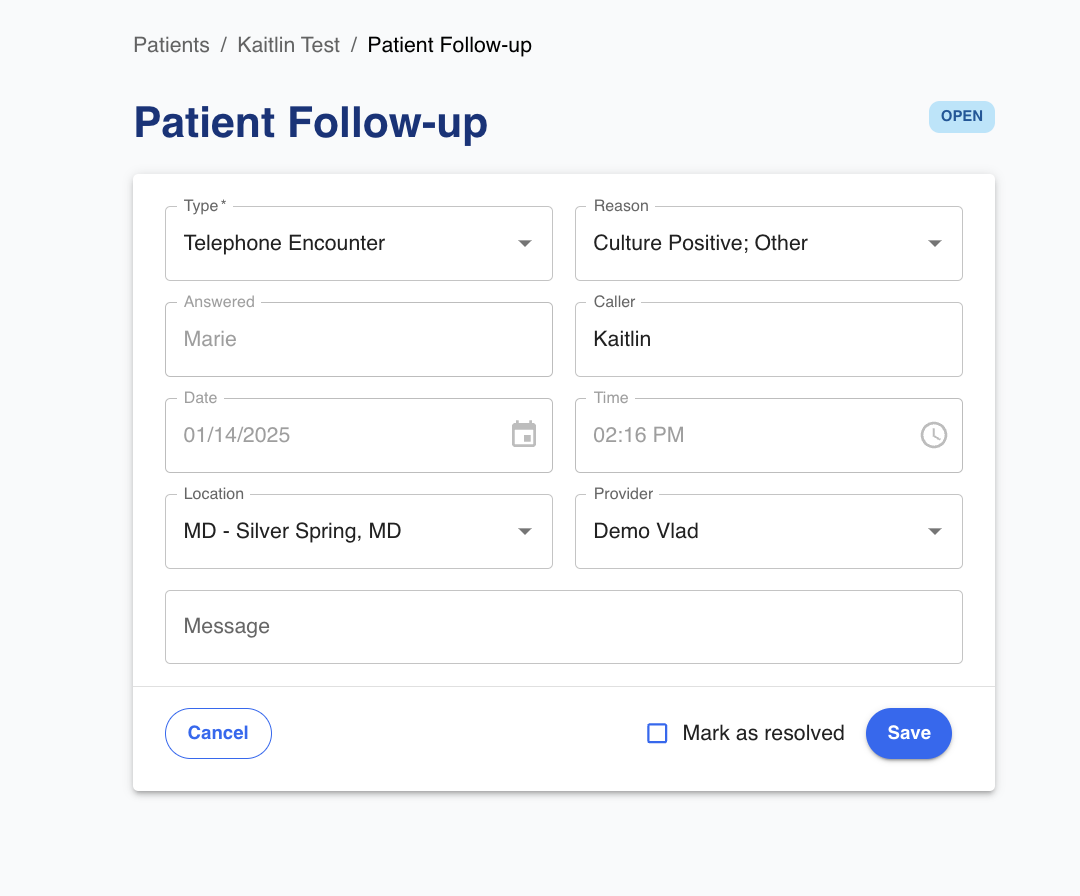Screen dimensions: 1080x896
Task: Click the Time field value 02:16 PM
Action: (x=639, y=435)
